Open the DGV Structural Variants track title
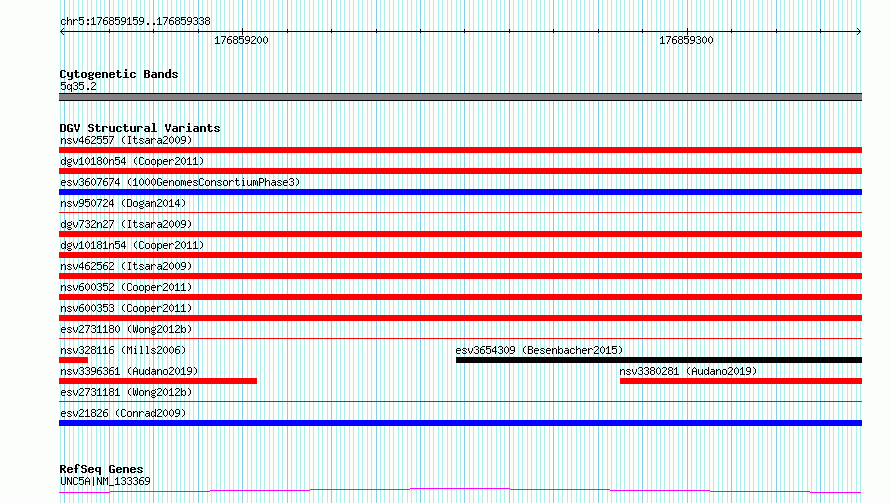The height and width of the screenshot is (503, 890). (140, 128)
